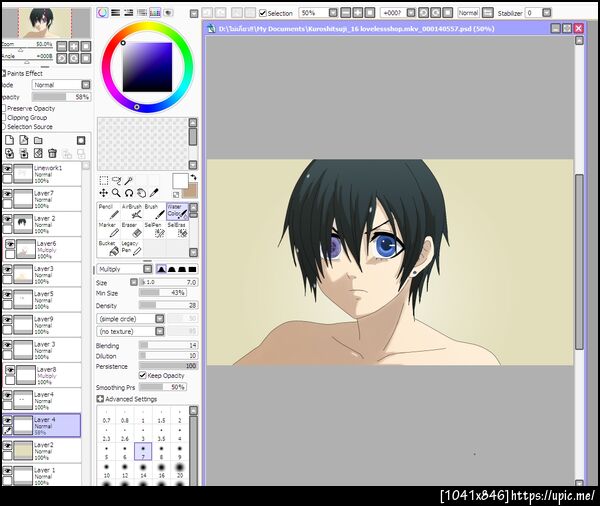Hide the Layer7 layer

7,194
